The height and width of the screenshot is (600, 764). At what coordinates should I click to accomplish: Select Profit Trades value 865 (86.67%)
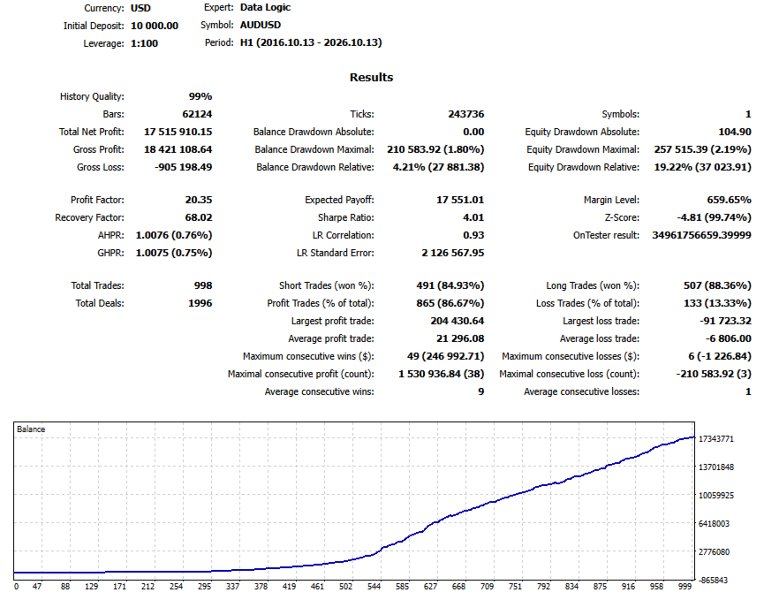[x=450, y=303]
